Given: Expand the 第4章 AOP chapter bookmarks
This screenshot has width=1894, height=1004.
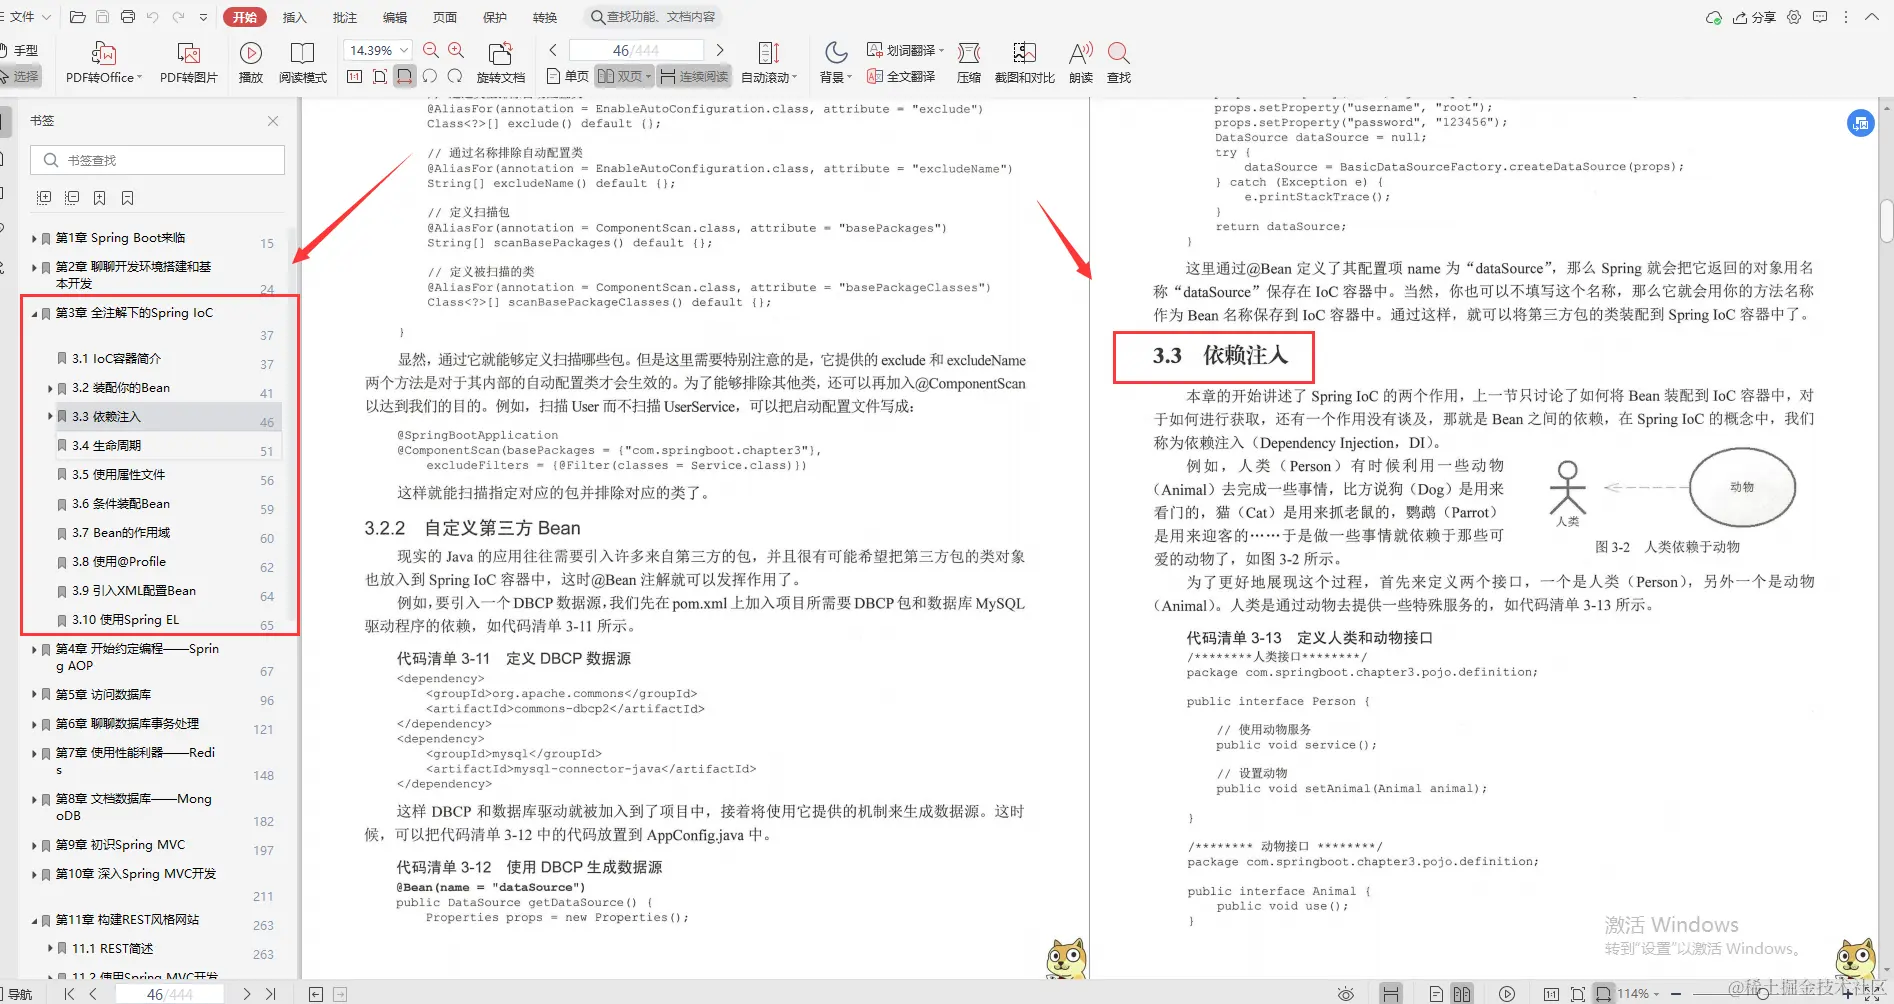Looking at the screenshot, I should (33, 650).
